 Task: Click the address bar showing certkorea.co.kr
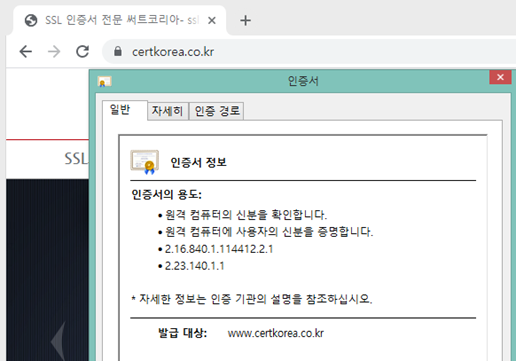(308, 52)
